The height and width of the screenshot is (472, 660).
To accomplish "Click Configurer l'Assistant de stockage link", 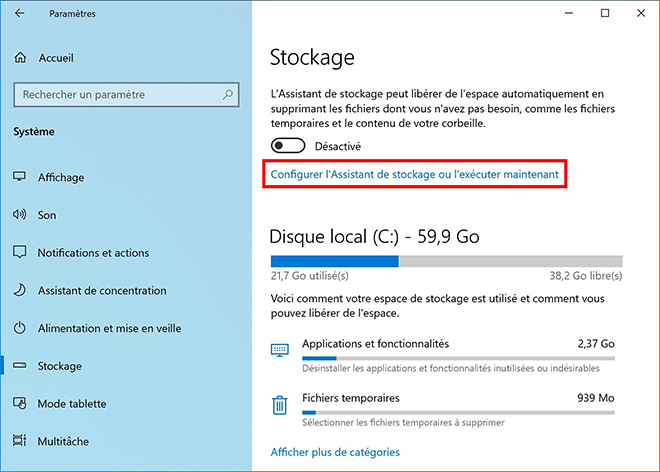I will (414, 175).
